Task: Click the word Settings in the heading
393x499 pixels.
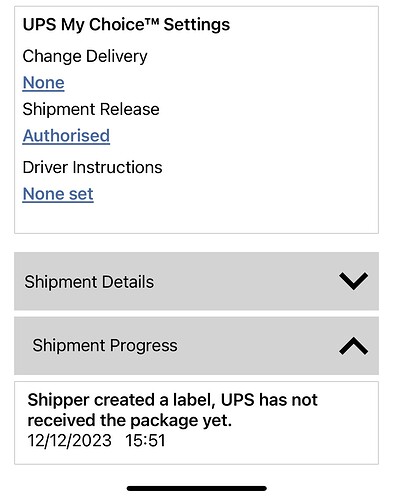Action: [197, 25]
